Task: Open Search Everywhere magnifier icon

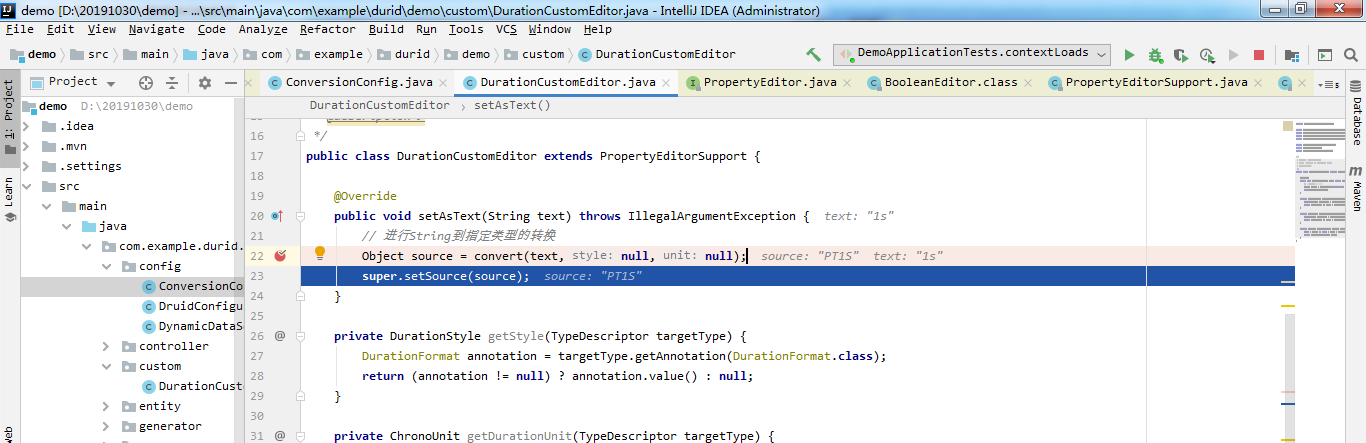Action: (x=1351, y=55)
